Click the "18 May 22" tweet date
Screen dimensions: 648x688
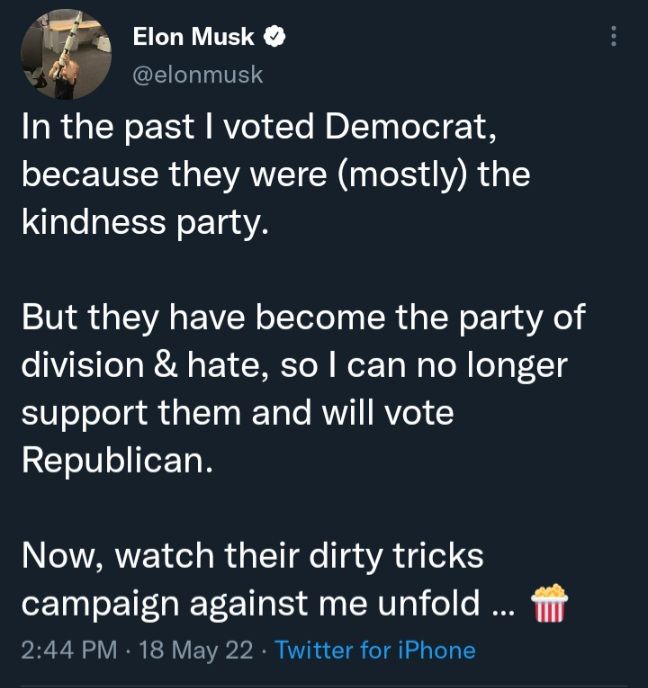(199, 650)
